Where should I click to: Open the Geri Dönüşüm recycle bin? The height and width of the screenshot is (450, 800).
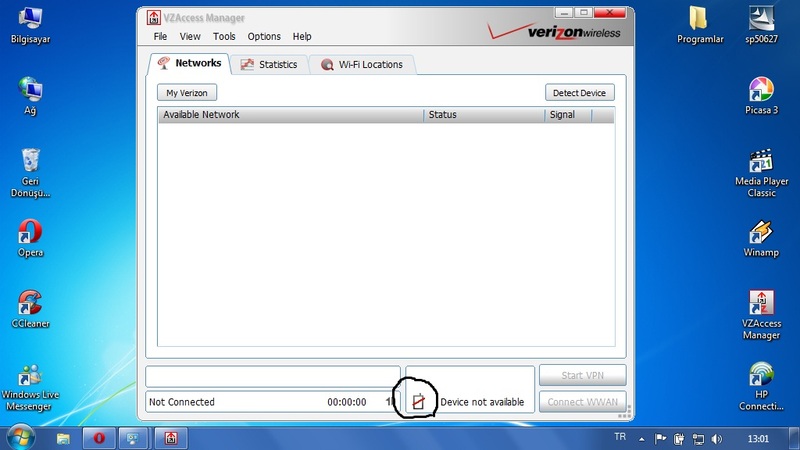tap(31, 161)
